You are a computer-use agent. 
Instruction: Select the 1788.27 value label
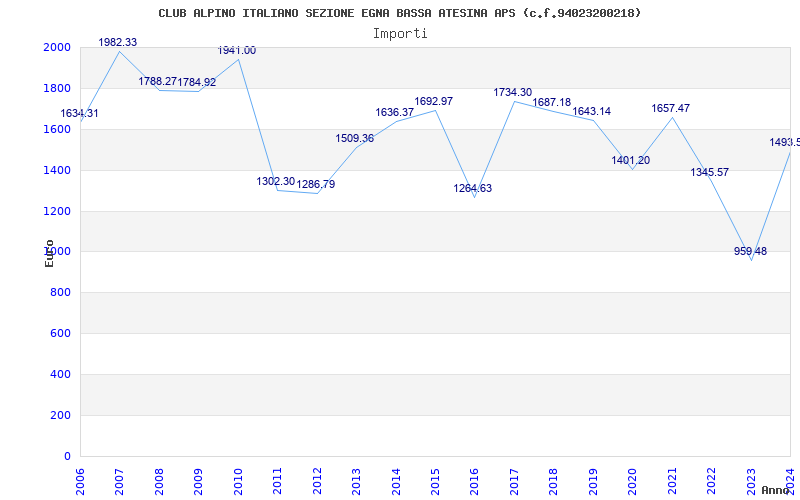[158, 81]
